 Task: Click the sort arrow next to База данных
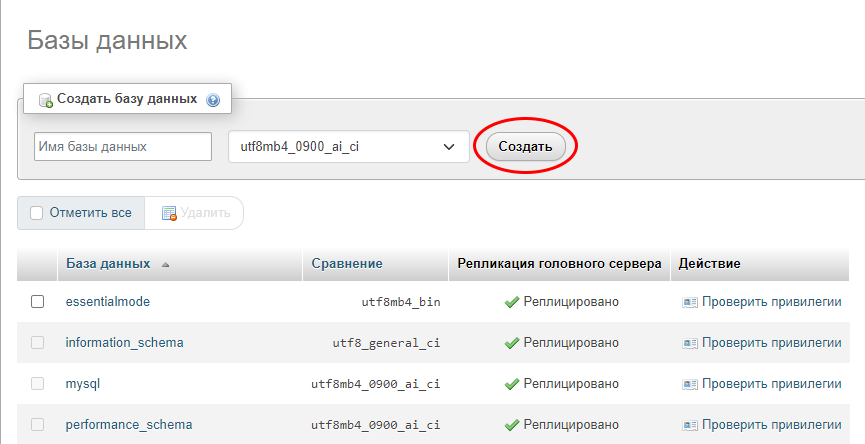pyautogui.click(x=165, y=265)
